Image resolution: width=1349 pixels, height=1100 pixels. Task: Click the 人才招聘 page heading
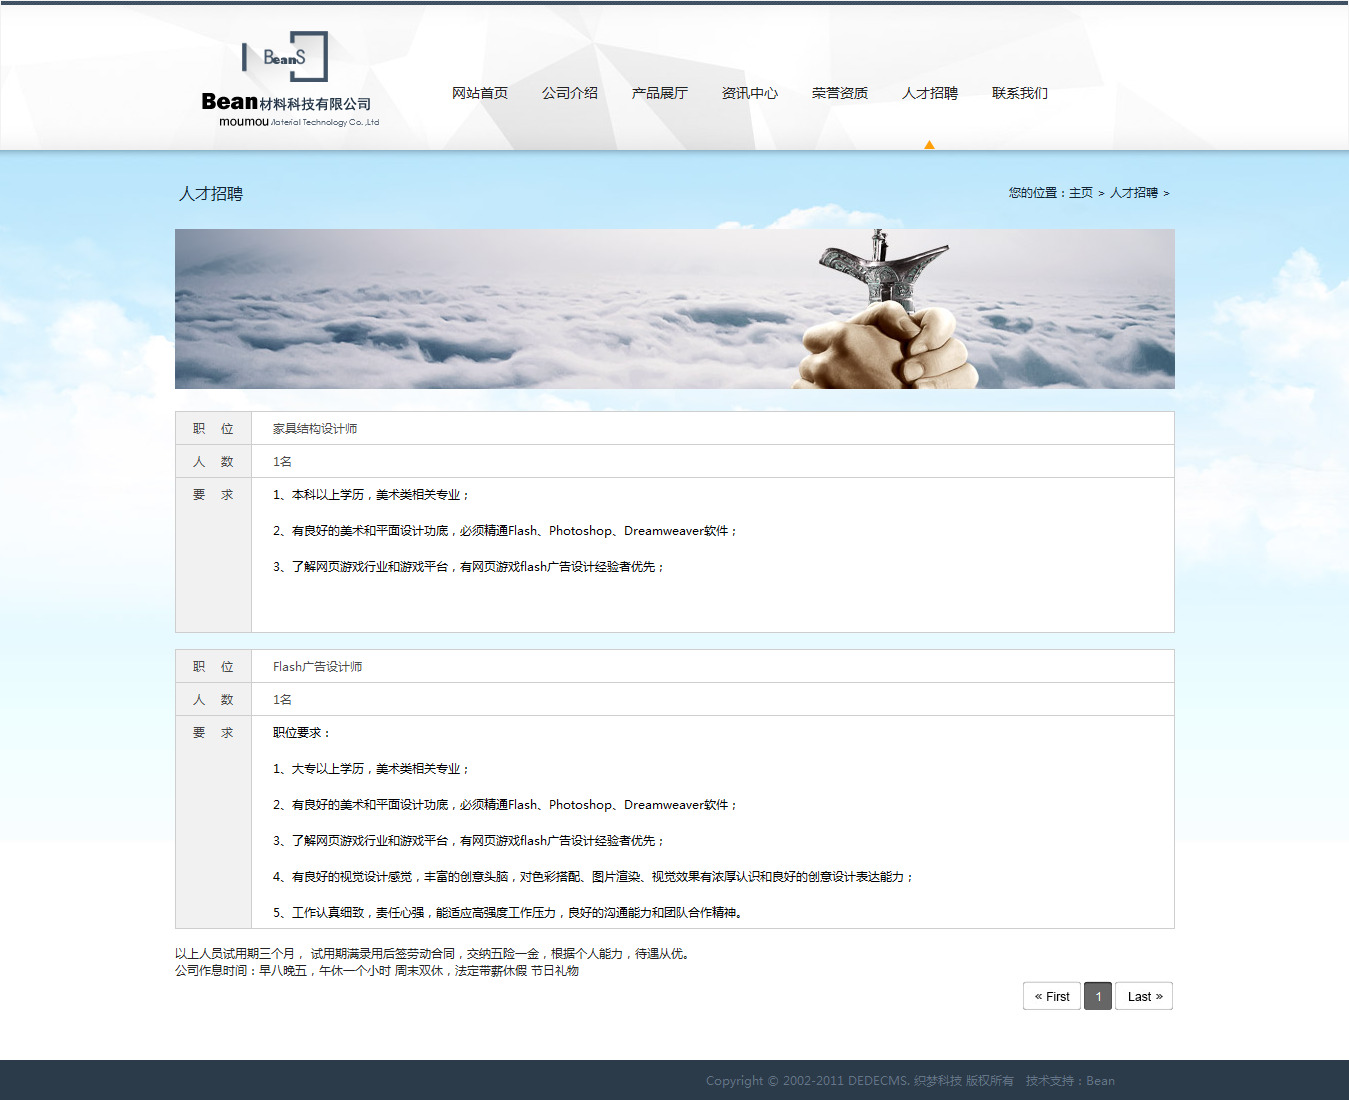click(x=211, y=194)
